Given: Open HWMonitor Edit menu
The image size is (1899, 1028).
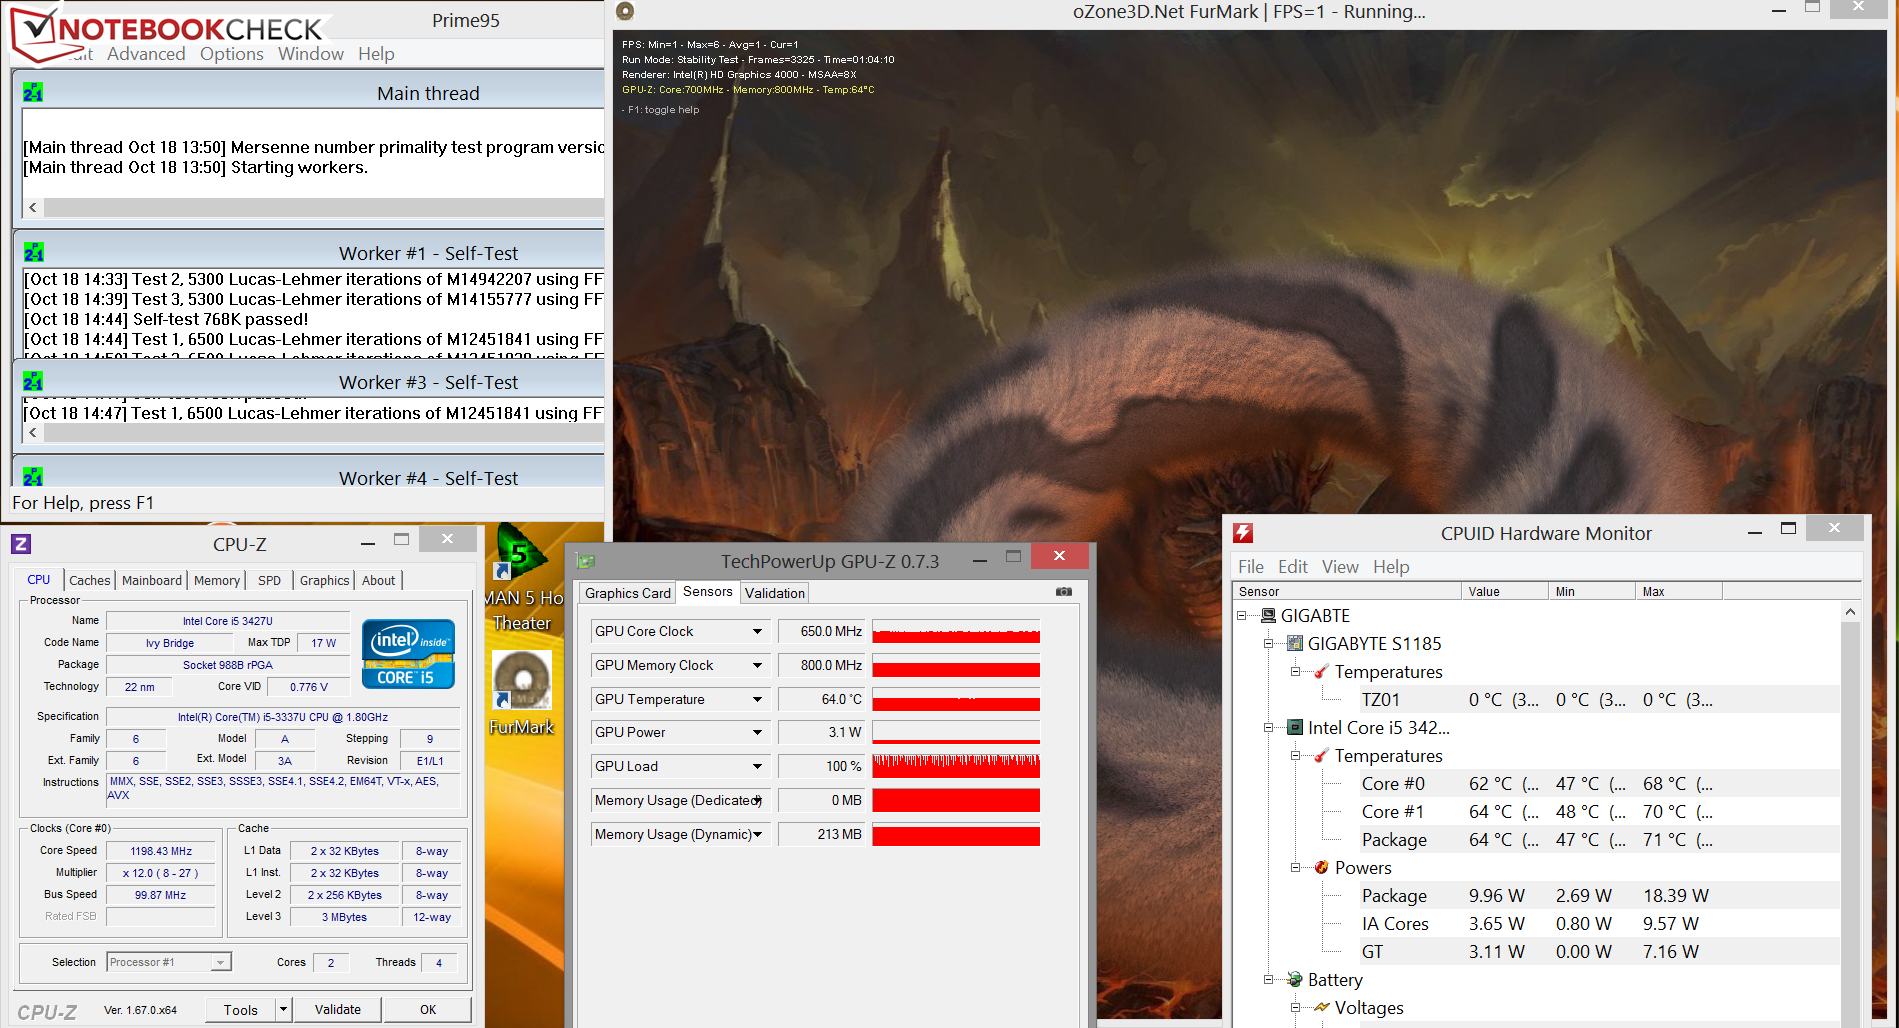Looking at the screenshot, I should pyautogui.click(x=1293, y=567).
